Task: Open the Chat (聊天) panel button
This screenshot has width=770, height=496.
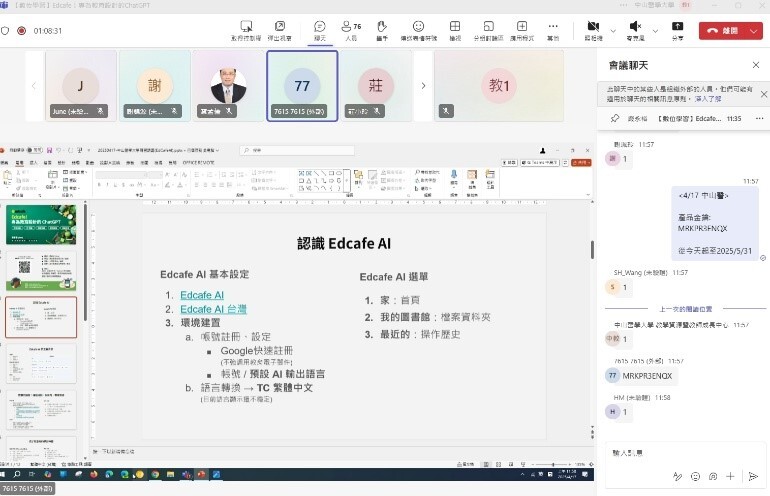Action: pyautogui.click(x=320, y=30)
